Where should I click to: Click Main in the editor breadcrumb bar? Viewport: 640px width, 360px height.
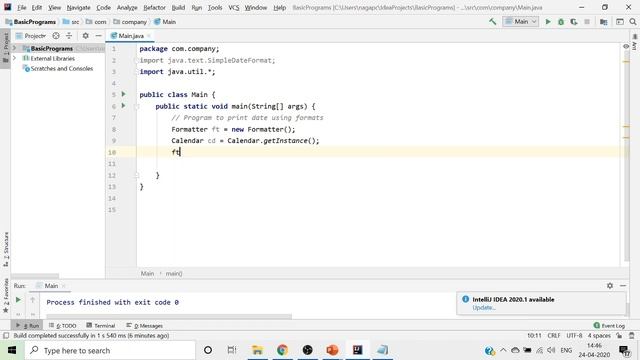pos(147,273)
